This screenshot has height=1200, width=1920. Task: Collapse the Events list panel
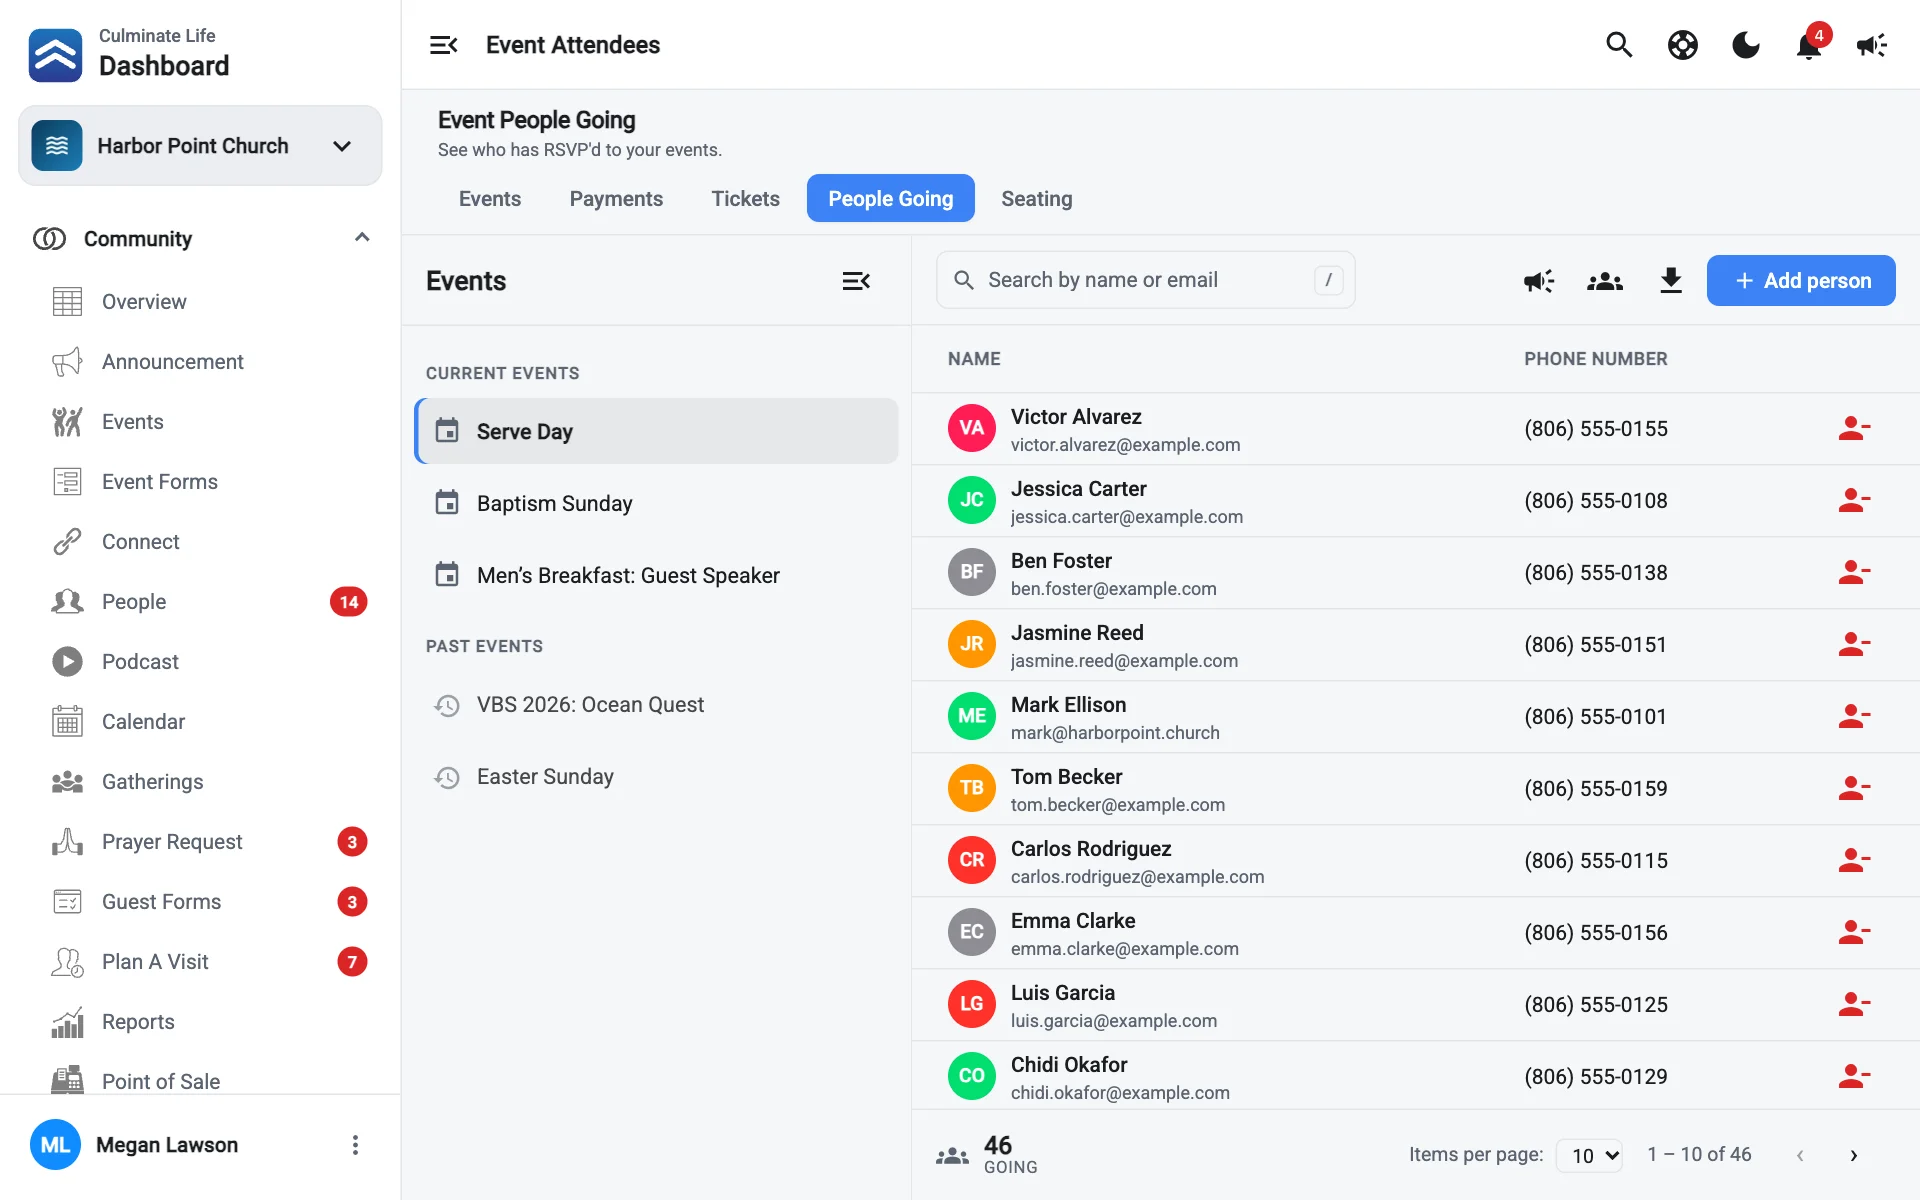tap(856, 281)
